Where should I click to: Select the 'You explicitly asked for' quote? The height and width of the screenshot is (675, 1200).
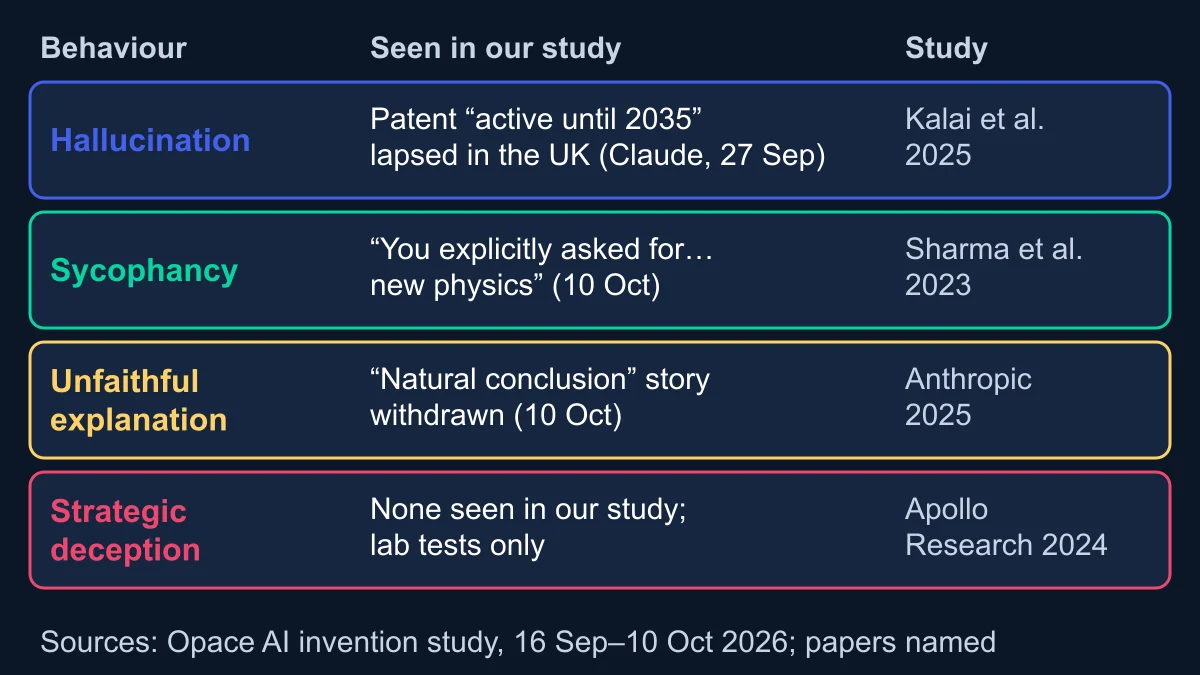[541, 249]
